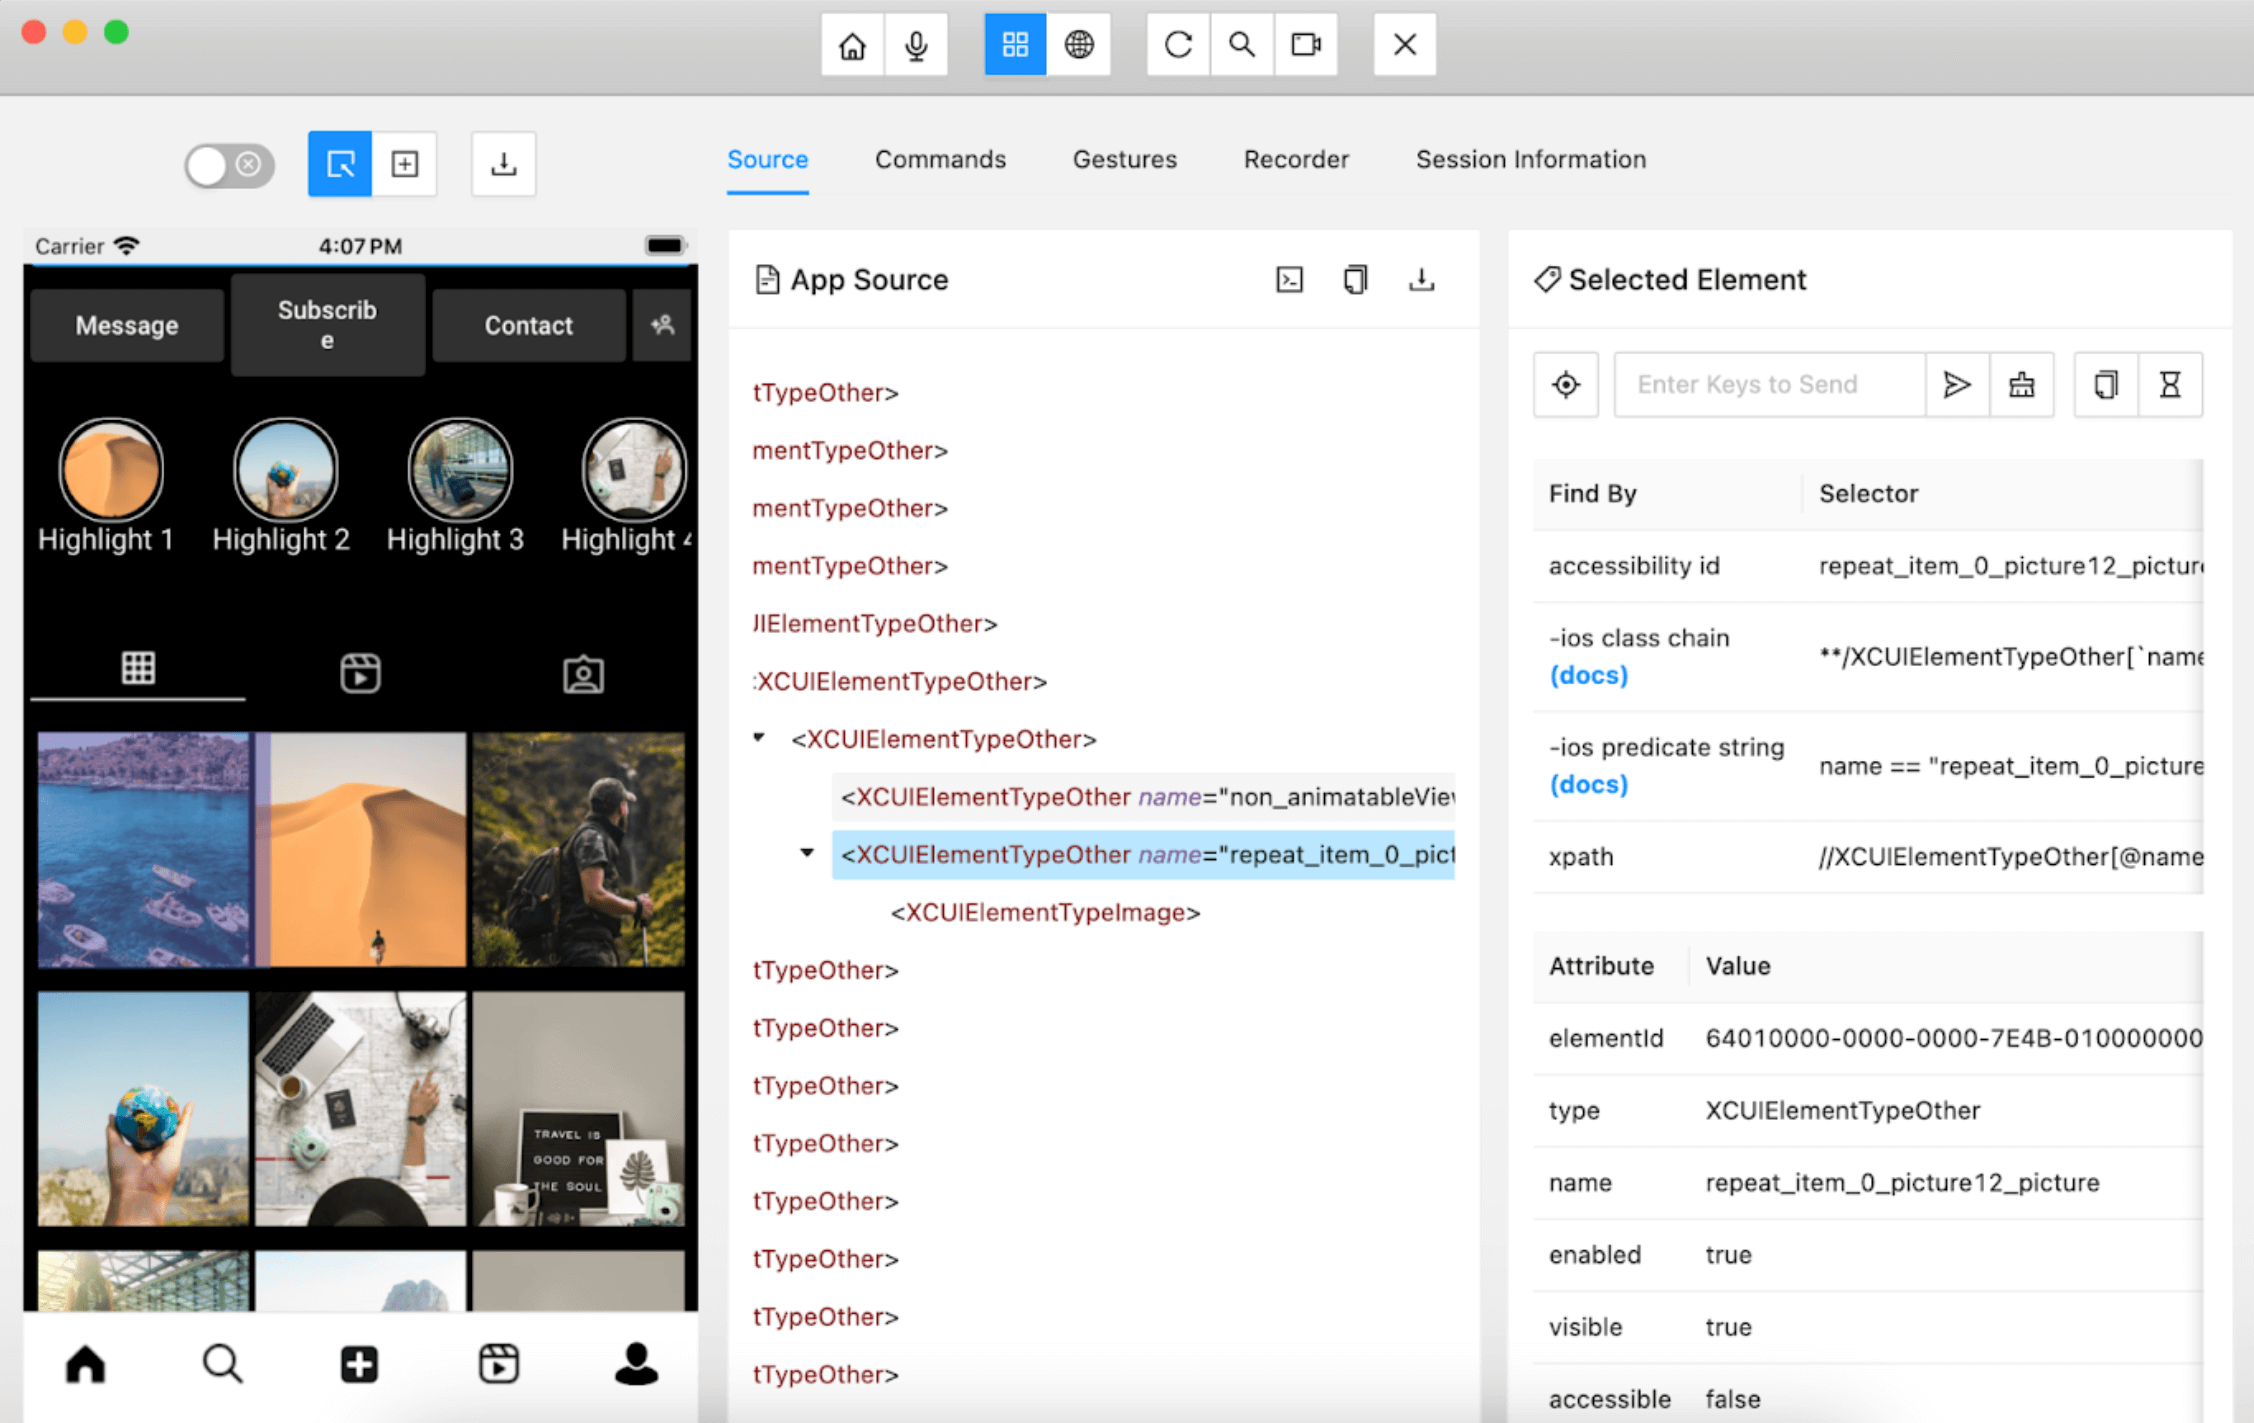Click the send keys submit arrow button
Image resolution: width=2254 pixels, height=1423 pixels.
[1956, 382]
